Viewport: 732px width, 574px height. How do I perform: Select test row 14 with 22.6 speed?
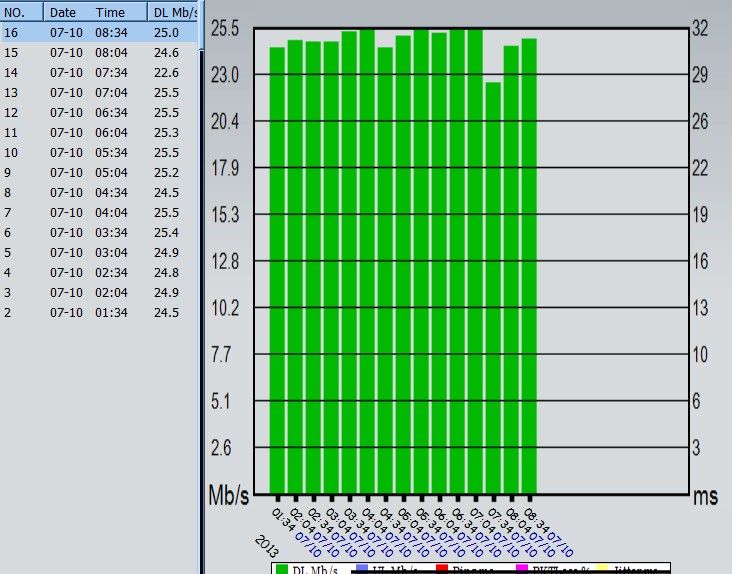click(99, 73)
